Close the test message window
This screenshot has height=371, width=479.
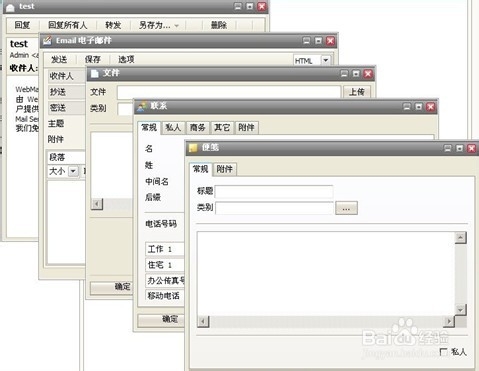pyautogui.click(x=262, y=6)
